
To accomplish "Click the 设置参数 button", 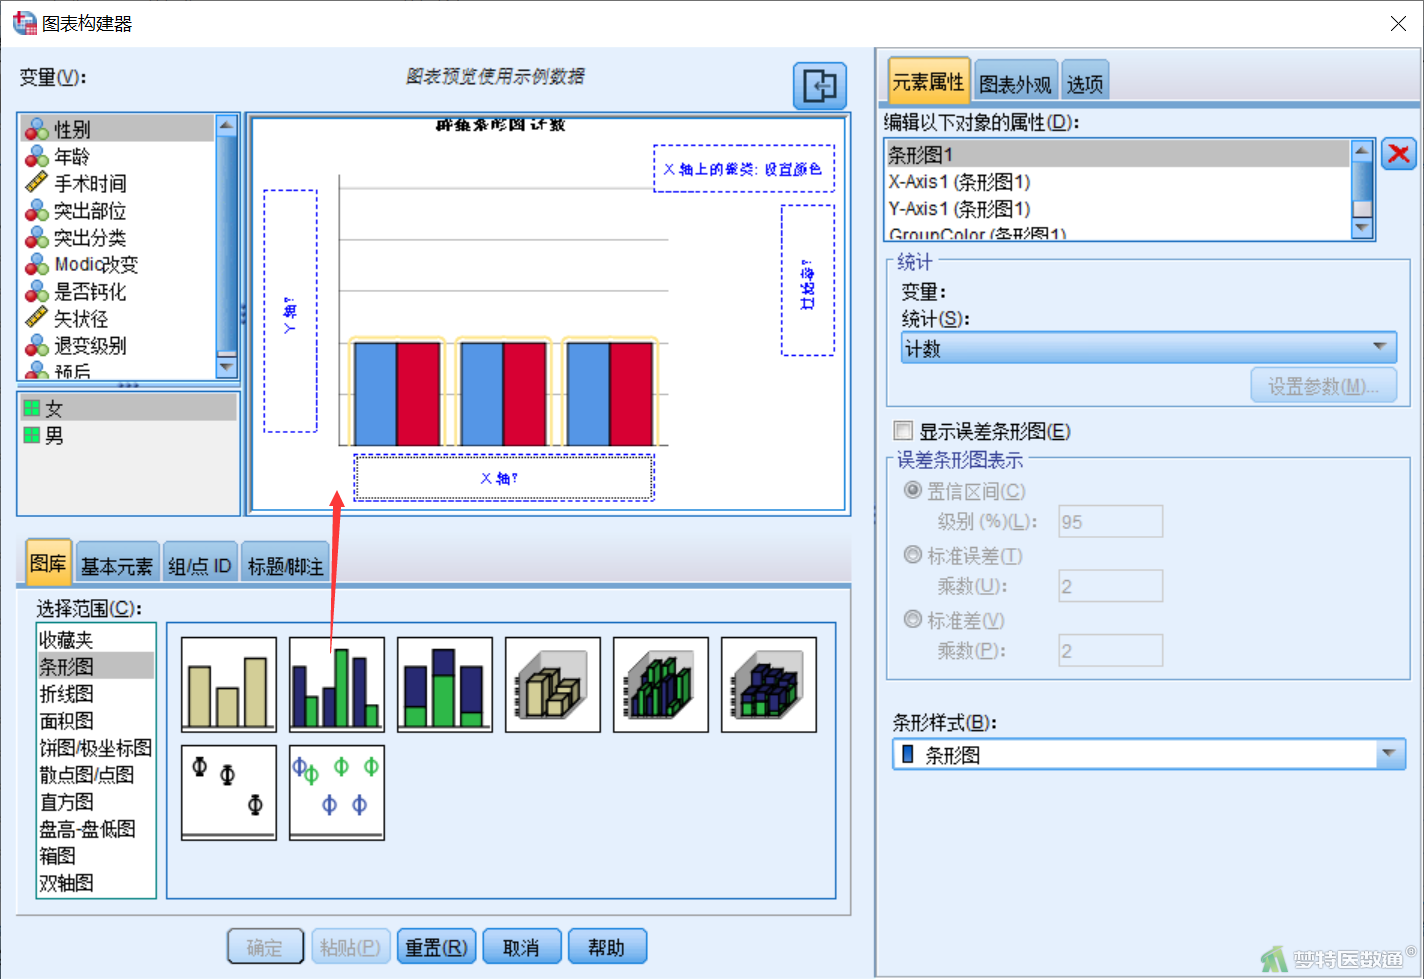I will [x=1324, y=386].
